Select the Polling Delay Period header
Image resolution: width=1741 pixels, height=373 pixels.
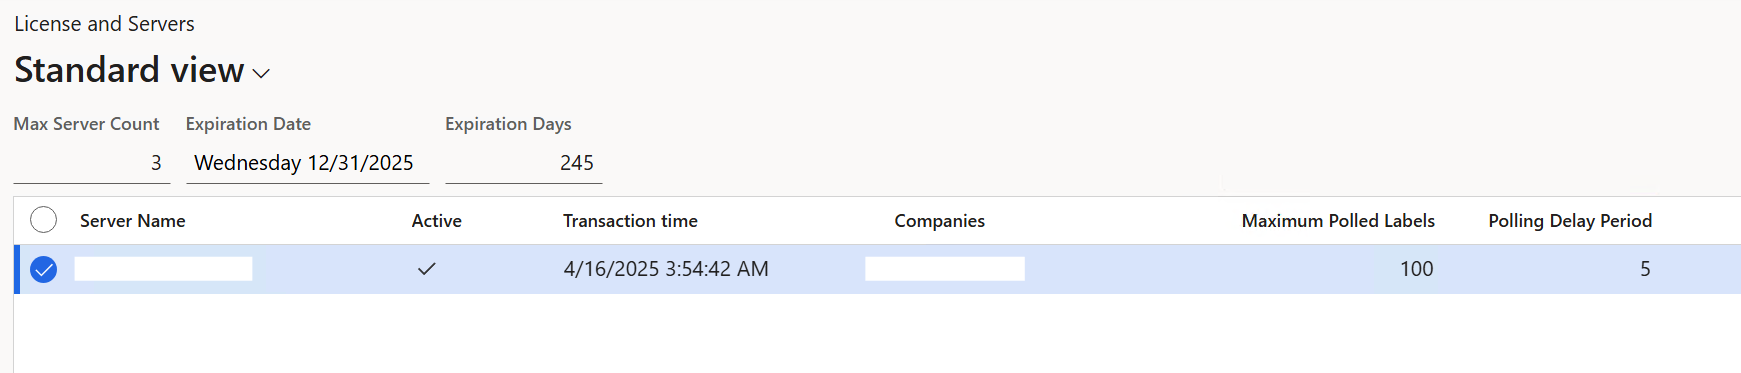click(x=1570, y=221)
